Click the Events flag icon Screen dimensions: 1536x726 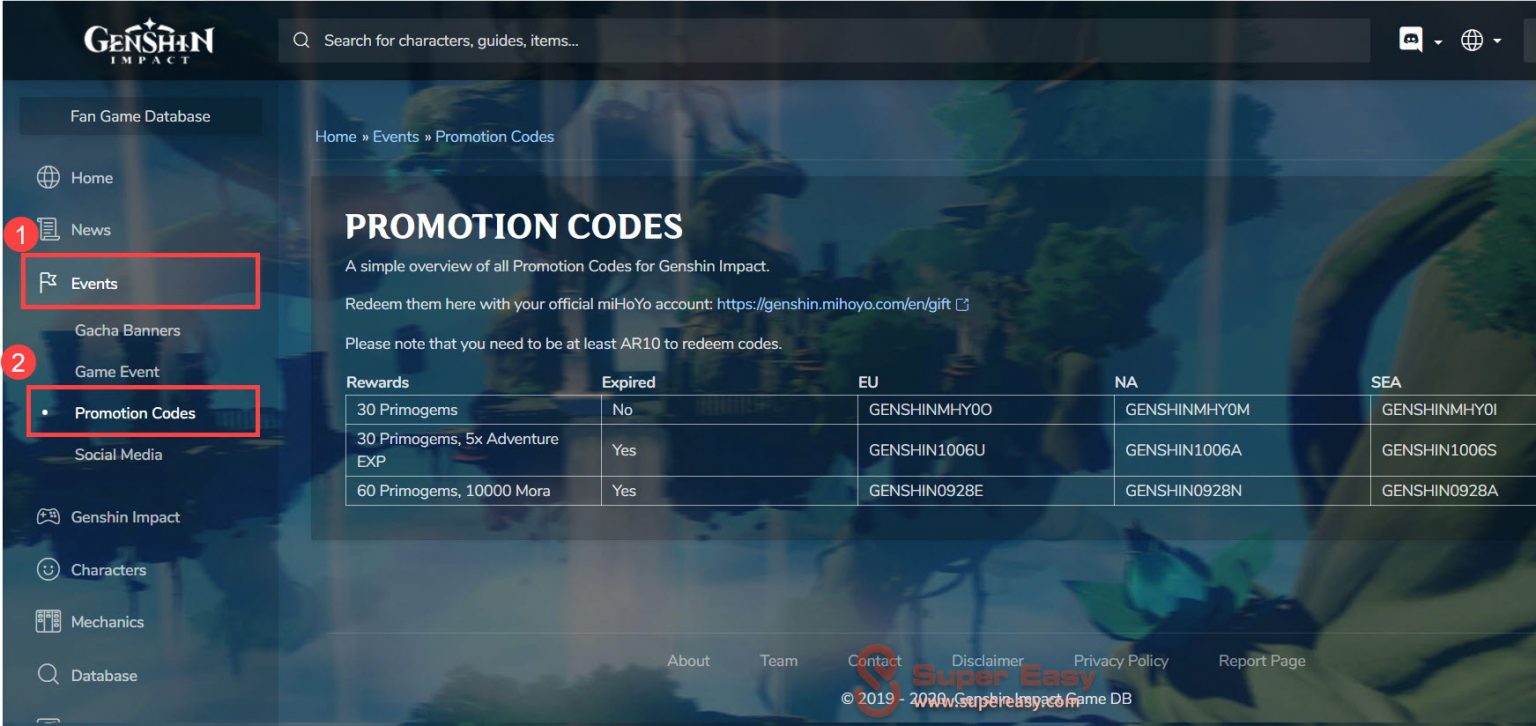point(48,283)
